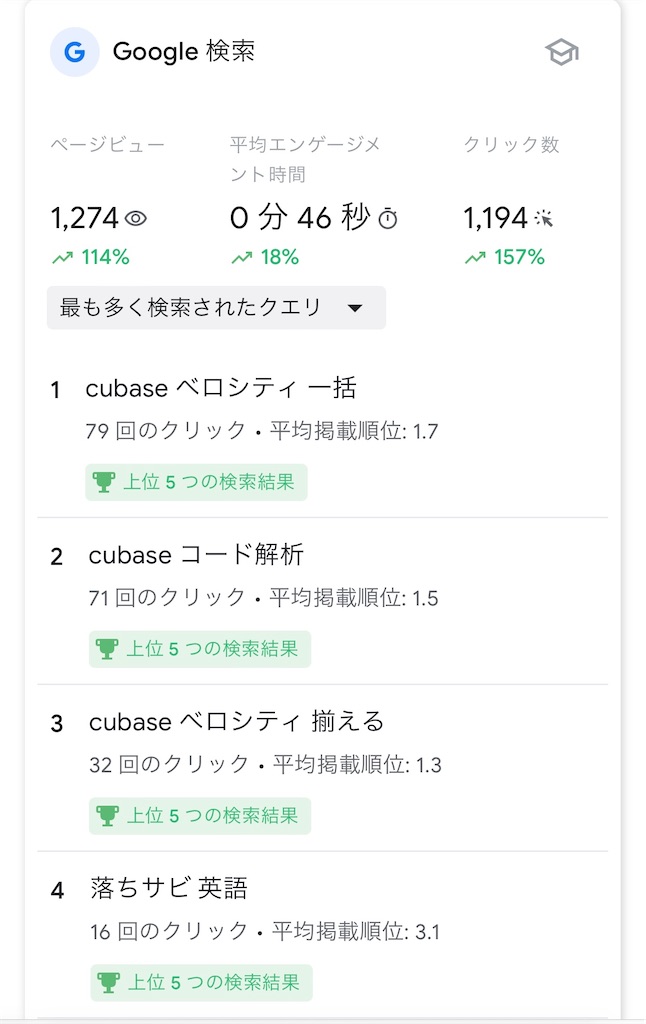
Task: Click the eye icon next to ページビュー count
Action: pos(138,217)
